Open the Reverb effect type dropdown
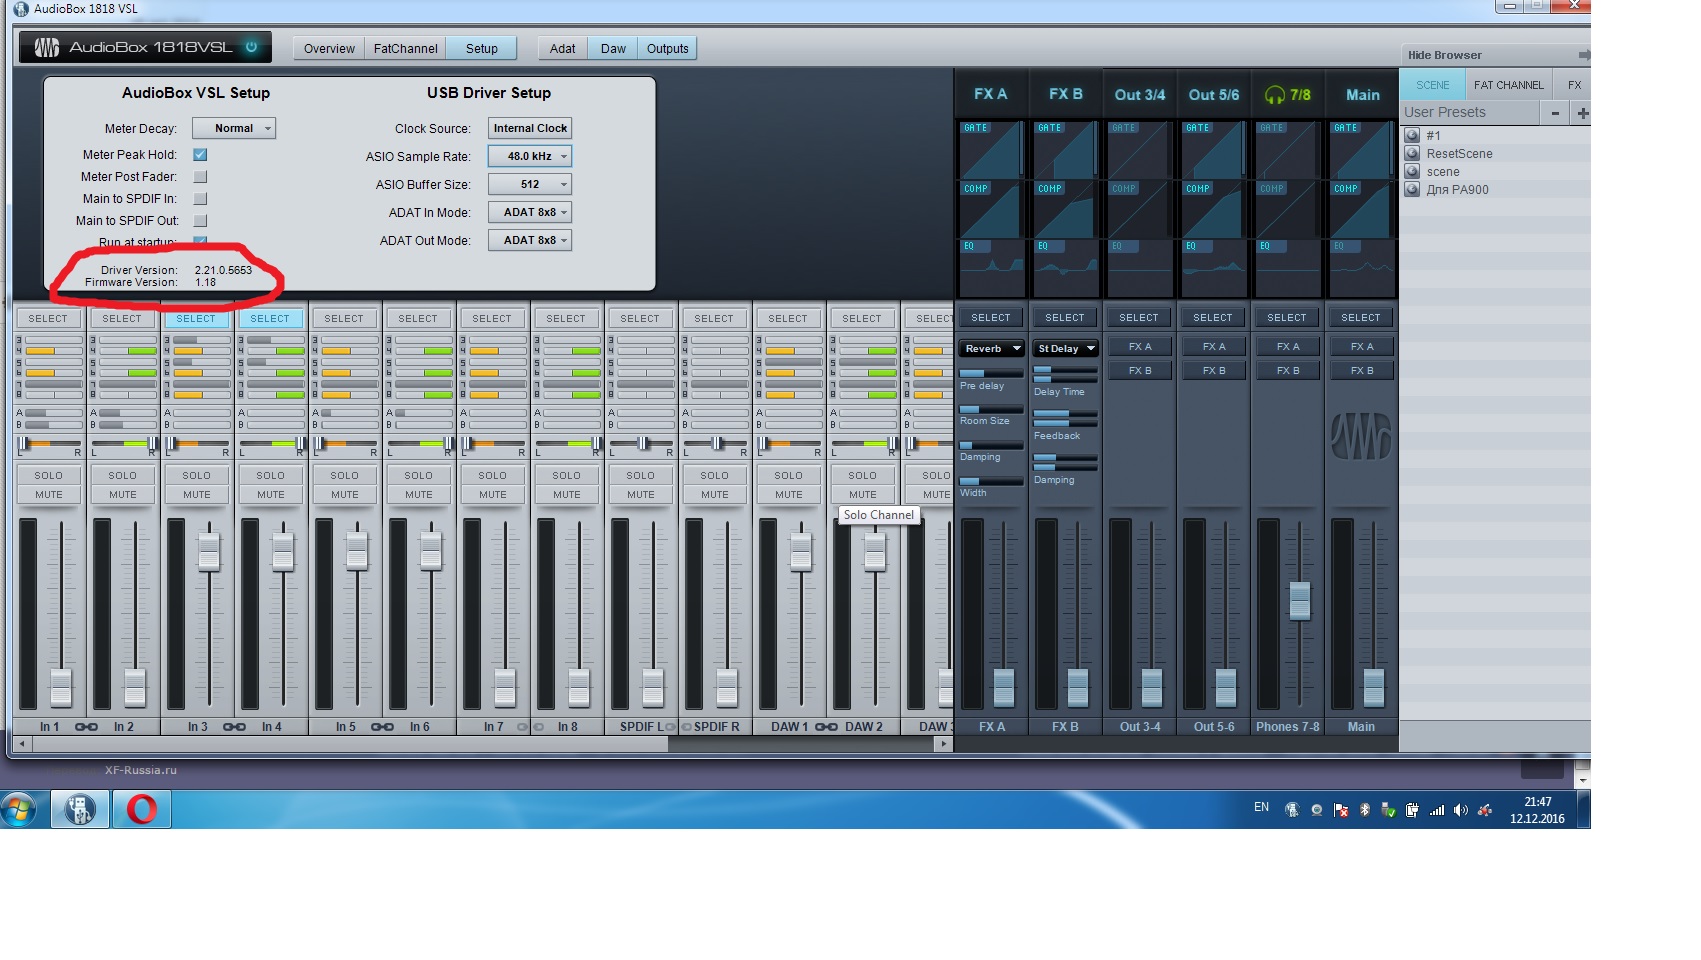The height and width of the screenshot is (960, 1701). pyautogui.click(x=991, y=349)
